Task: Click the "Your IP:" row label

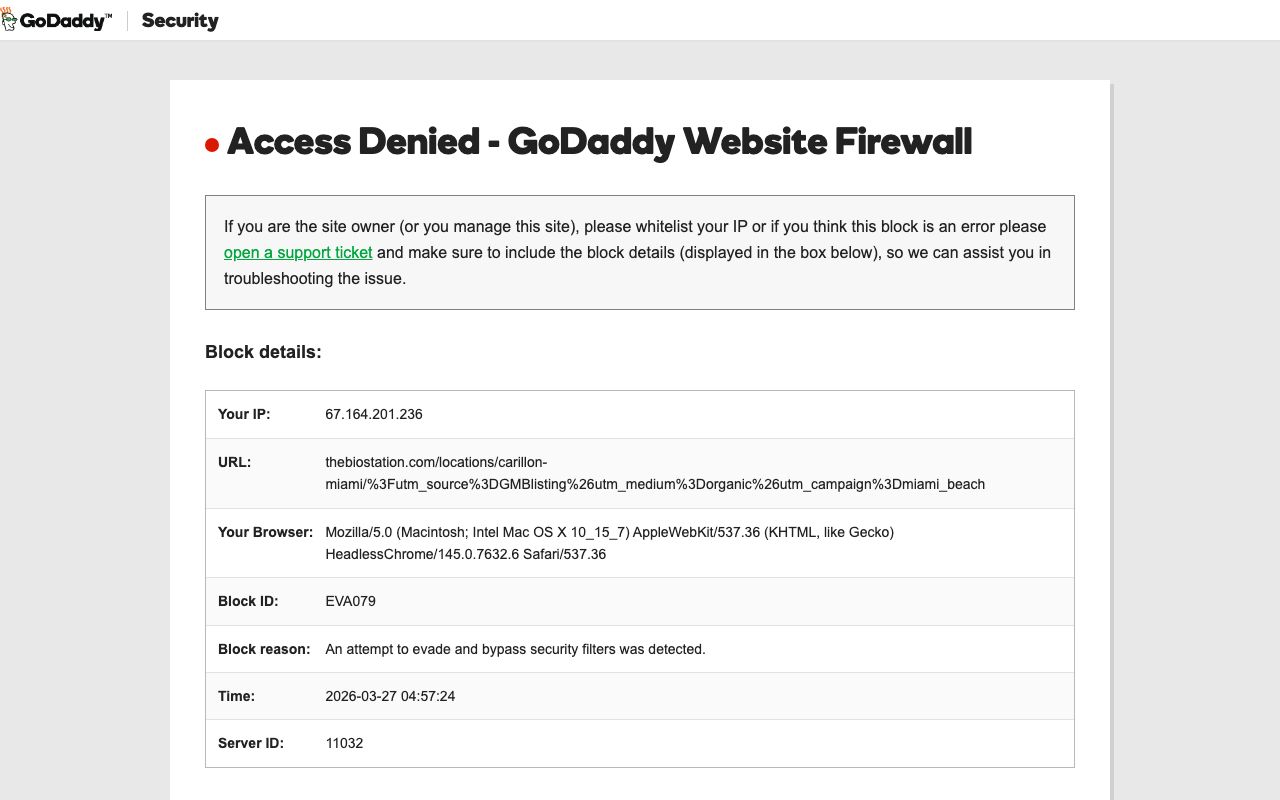Action: point(244,414)
